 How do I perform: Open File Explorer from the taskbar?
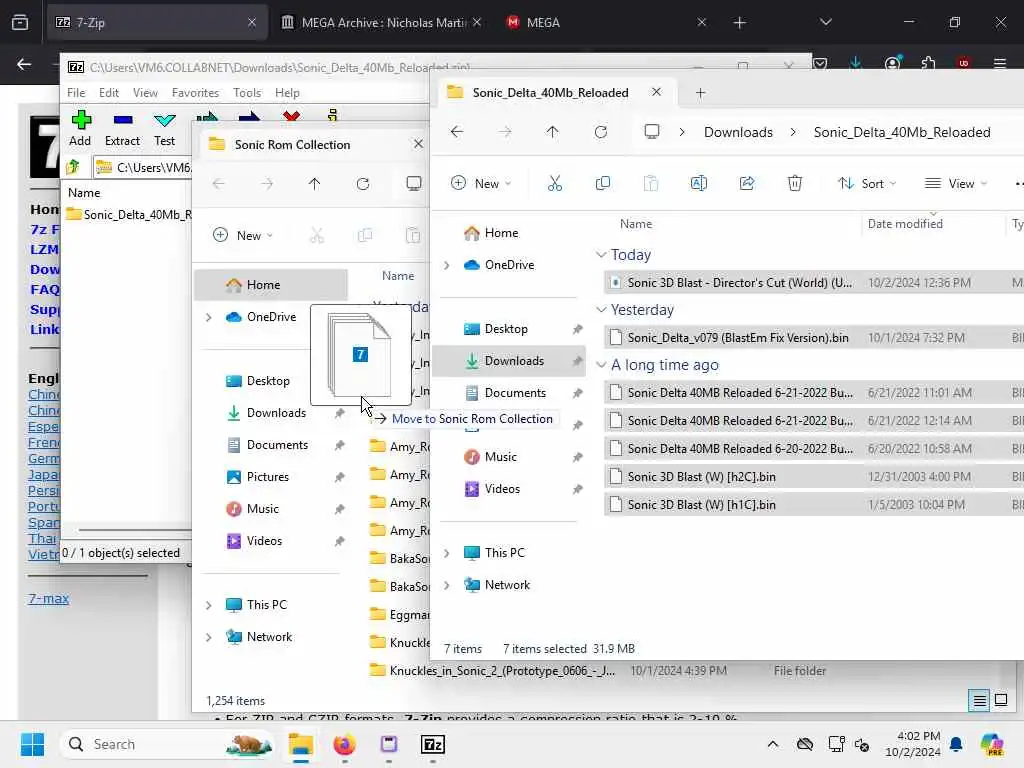click(300, 744)
